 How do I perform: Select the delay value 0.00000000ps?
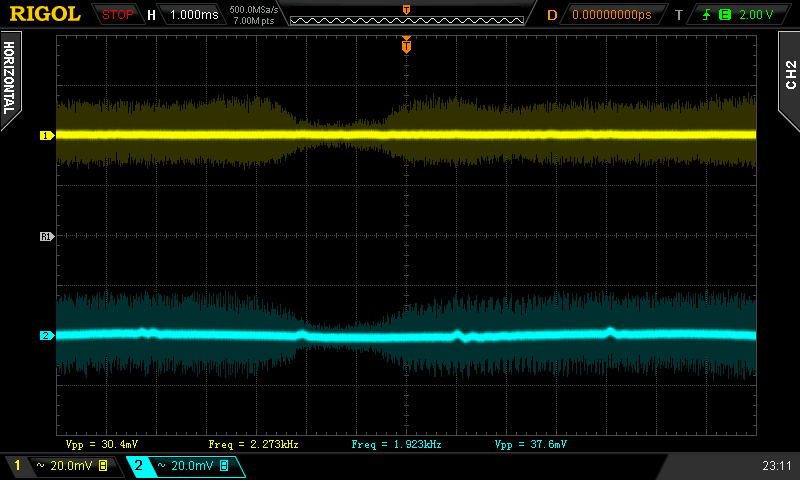click(x=612, y=15)
